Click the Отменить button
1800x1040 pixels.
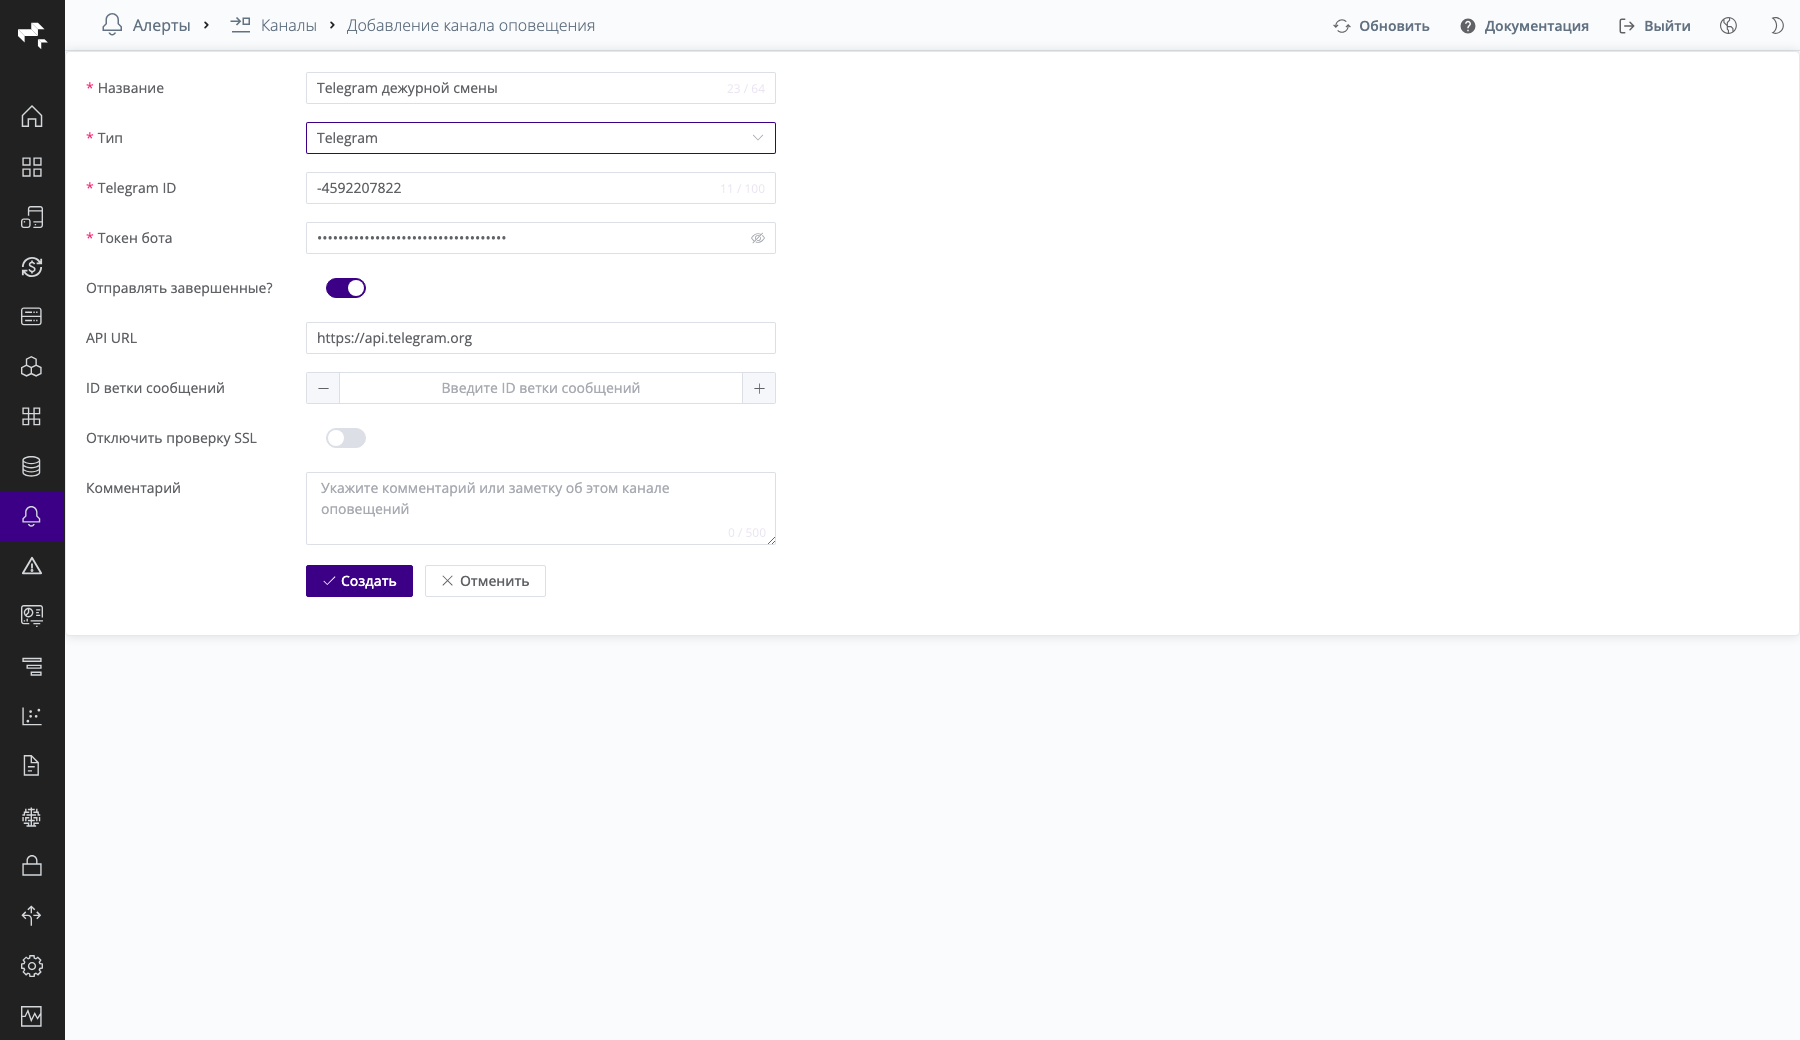[x=485, y=581]
